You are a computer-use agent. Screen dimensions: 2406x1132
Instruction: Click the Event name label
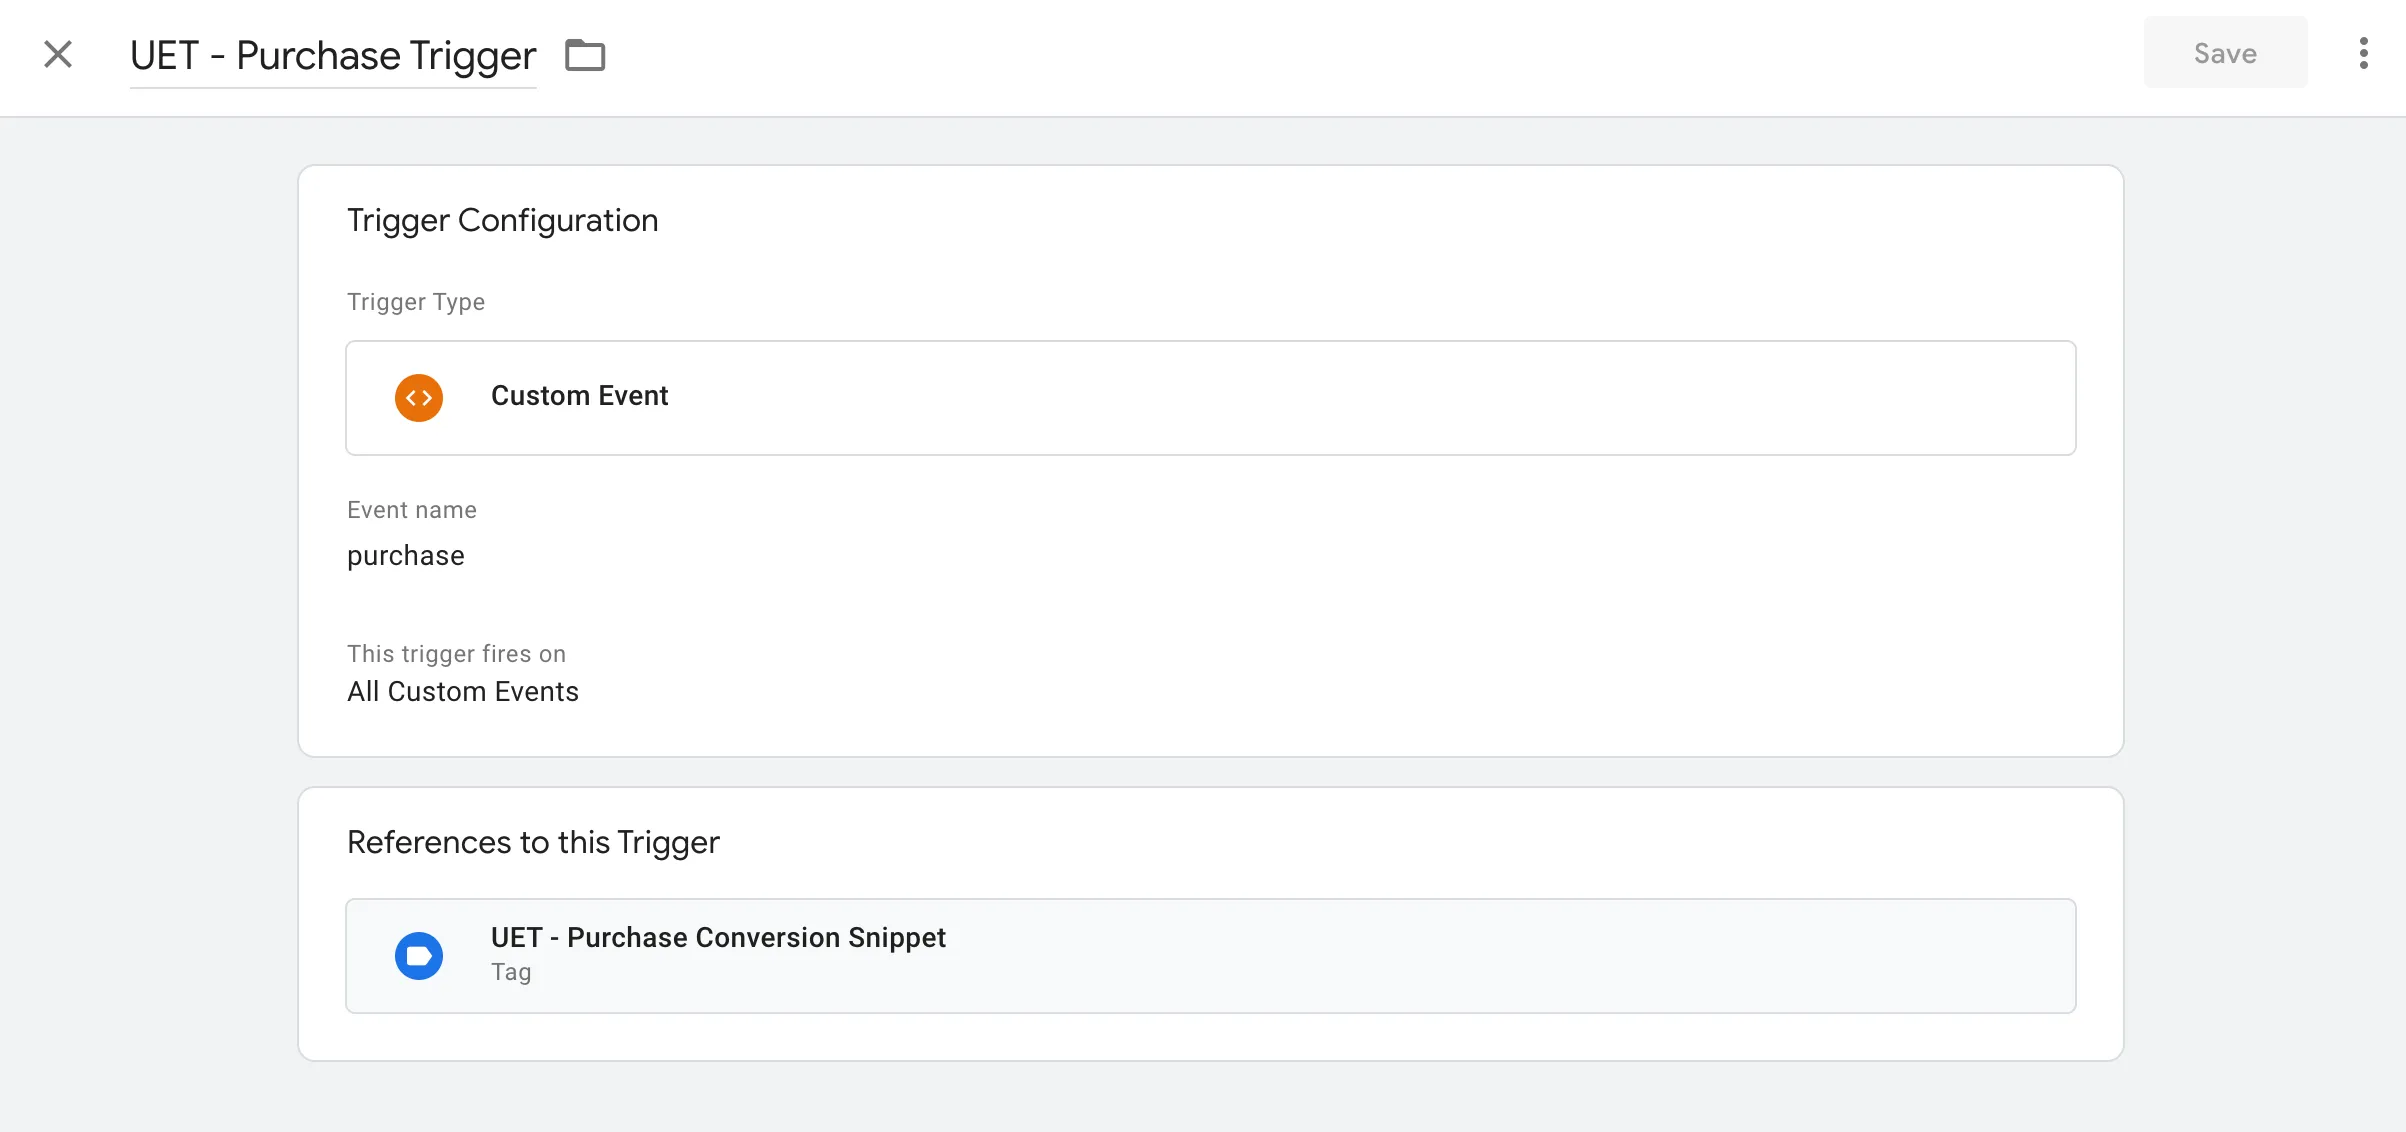(412, 510)
